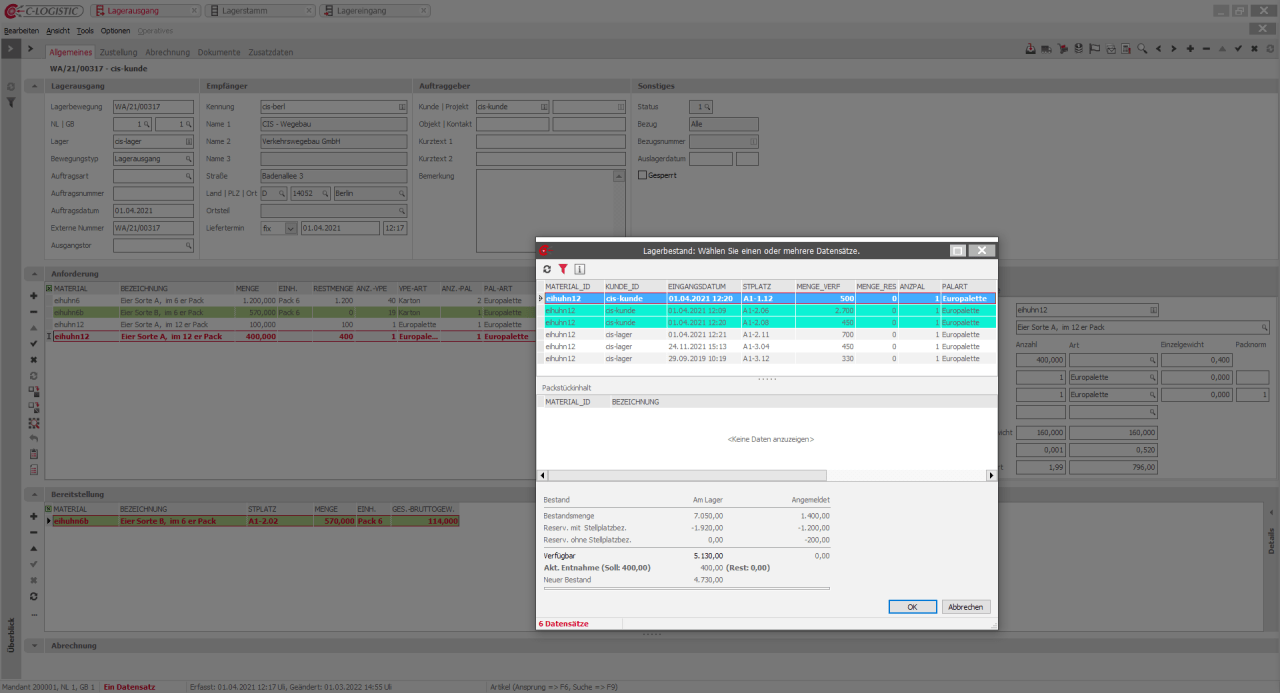Click the Abbrechen button
Image resolution: width=1280 pixels, height=693 pixels.
click(966, 606)
